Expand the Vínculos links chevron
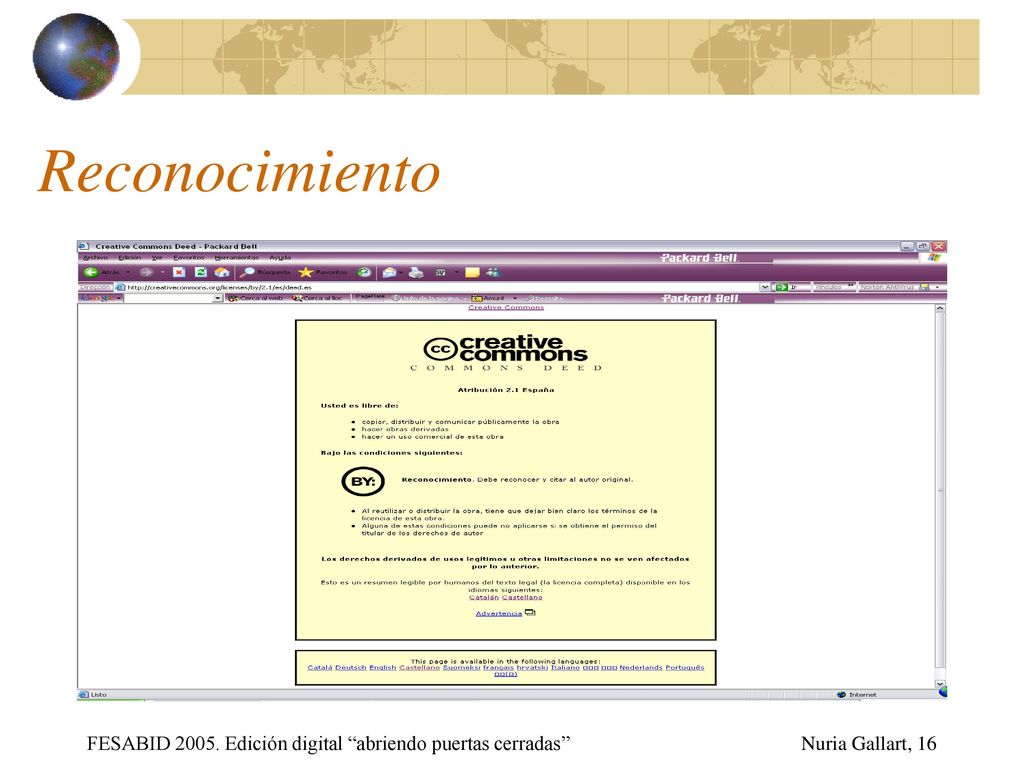The width and height of the screenshot is (1024, 768). tap(851, 285)
